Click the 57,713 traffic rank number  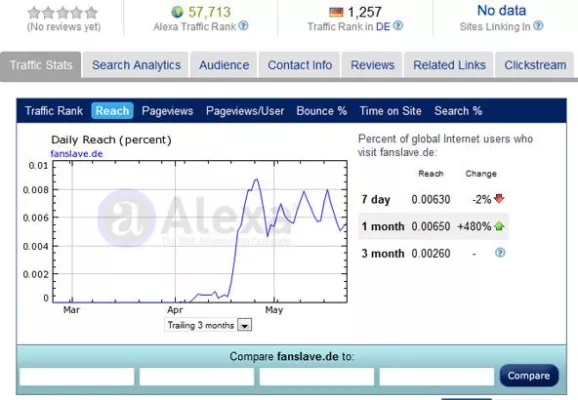point(209,12)
